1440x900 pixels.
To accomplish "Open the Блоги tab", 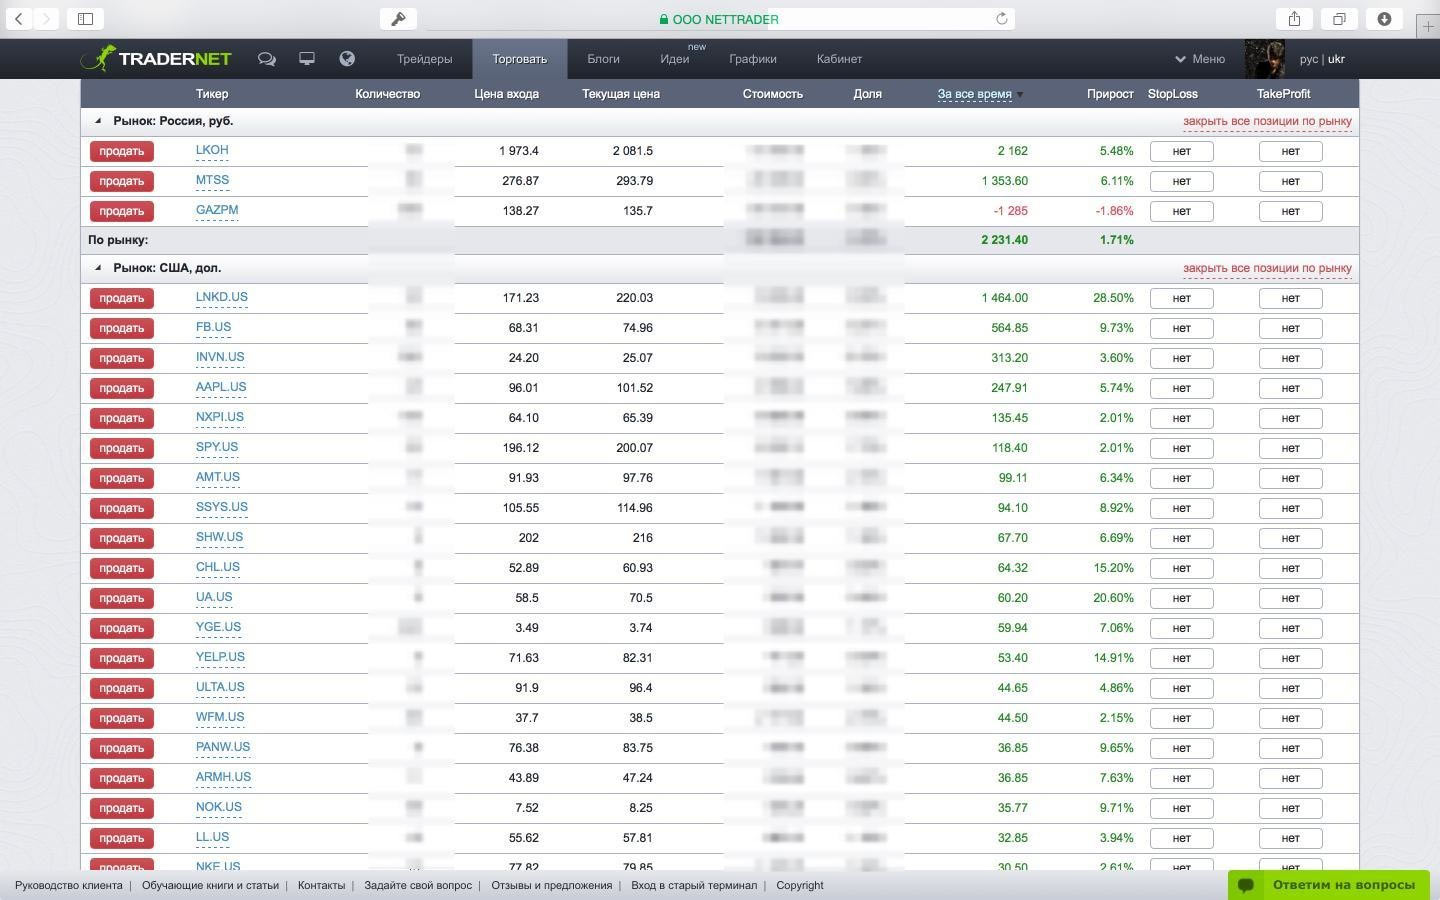I will pos(603,59).
